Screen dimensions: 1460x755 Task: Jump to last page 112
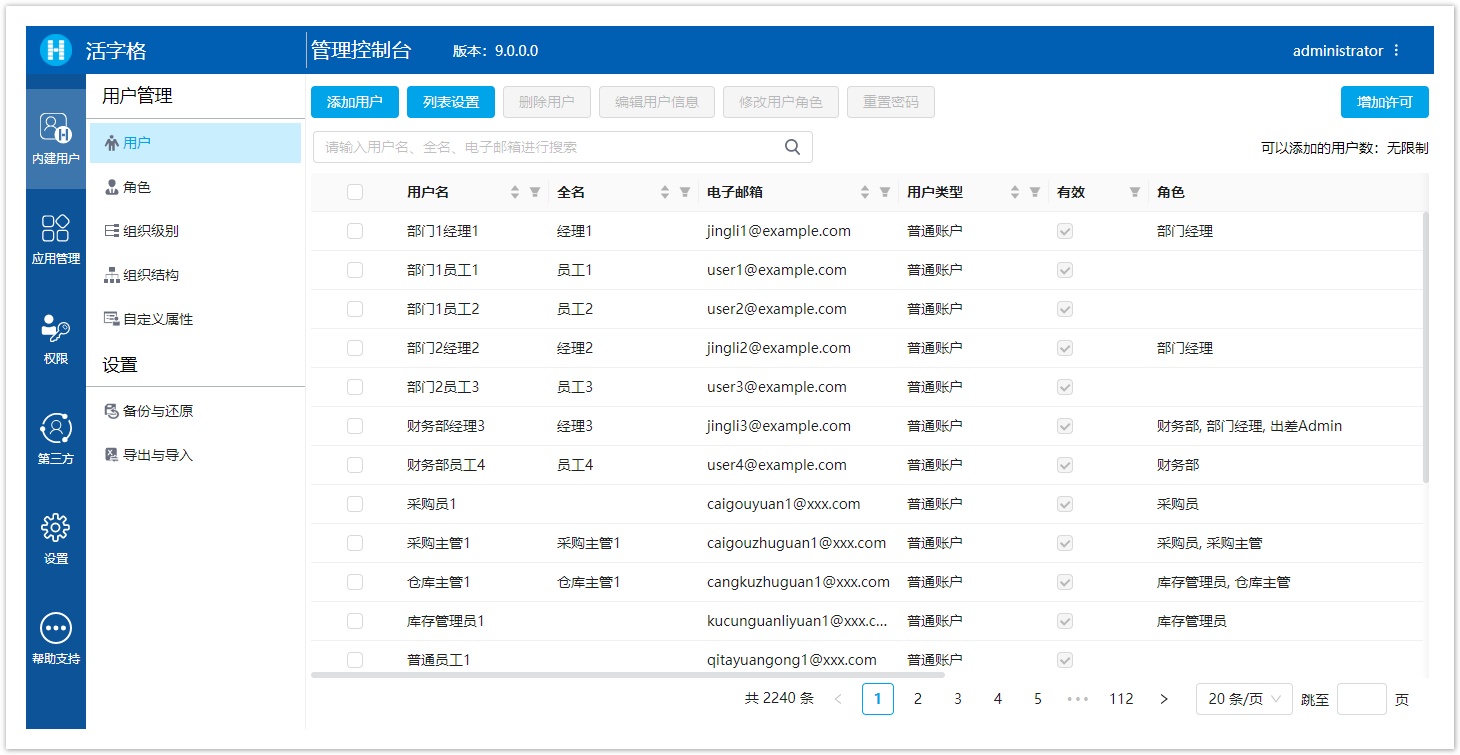[1121, 699]
